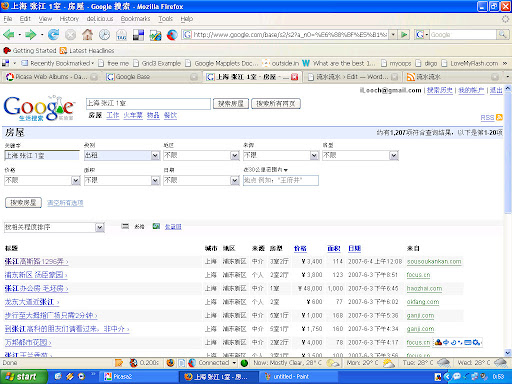Image resolution: width=512 pixels, height=384 pixels.
Task: Click the Getting Started bookmark icon
Action: click(x=7, y=51)
